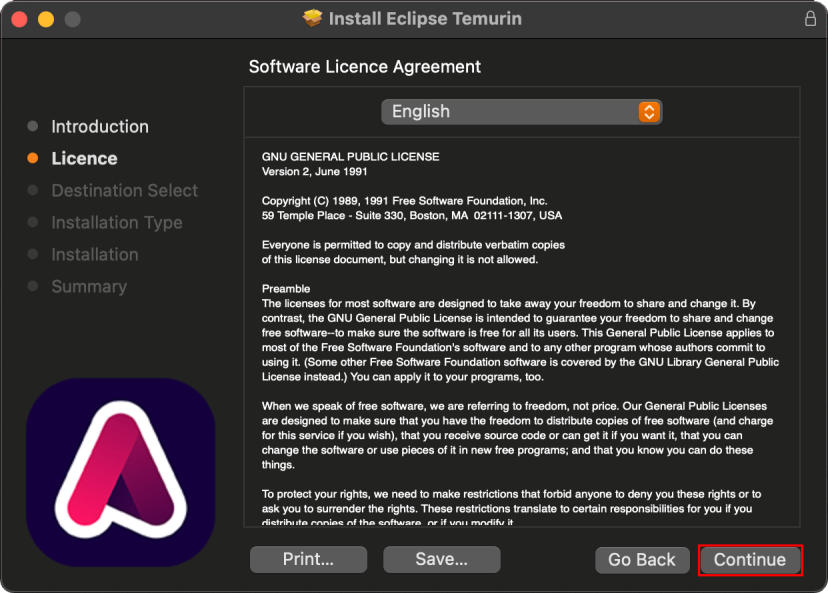828x593 pixels.
Task: Select the Introduction step in the sidebar
Action: pos(100,127)
